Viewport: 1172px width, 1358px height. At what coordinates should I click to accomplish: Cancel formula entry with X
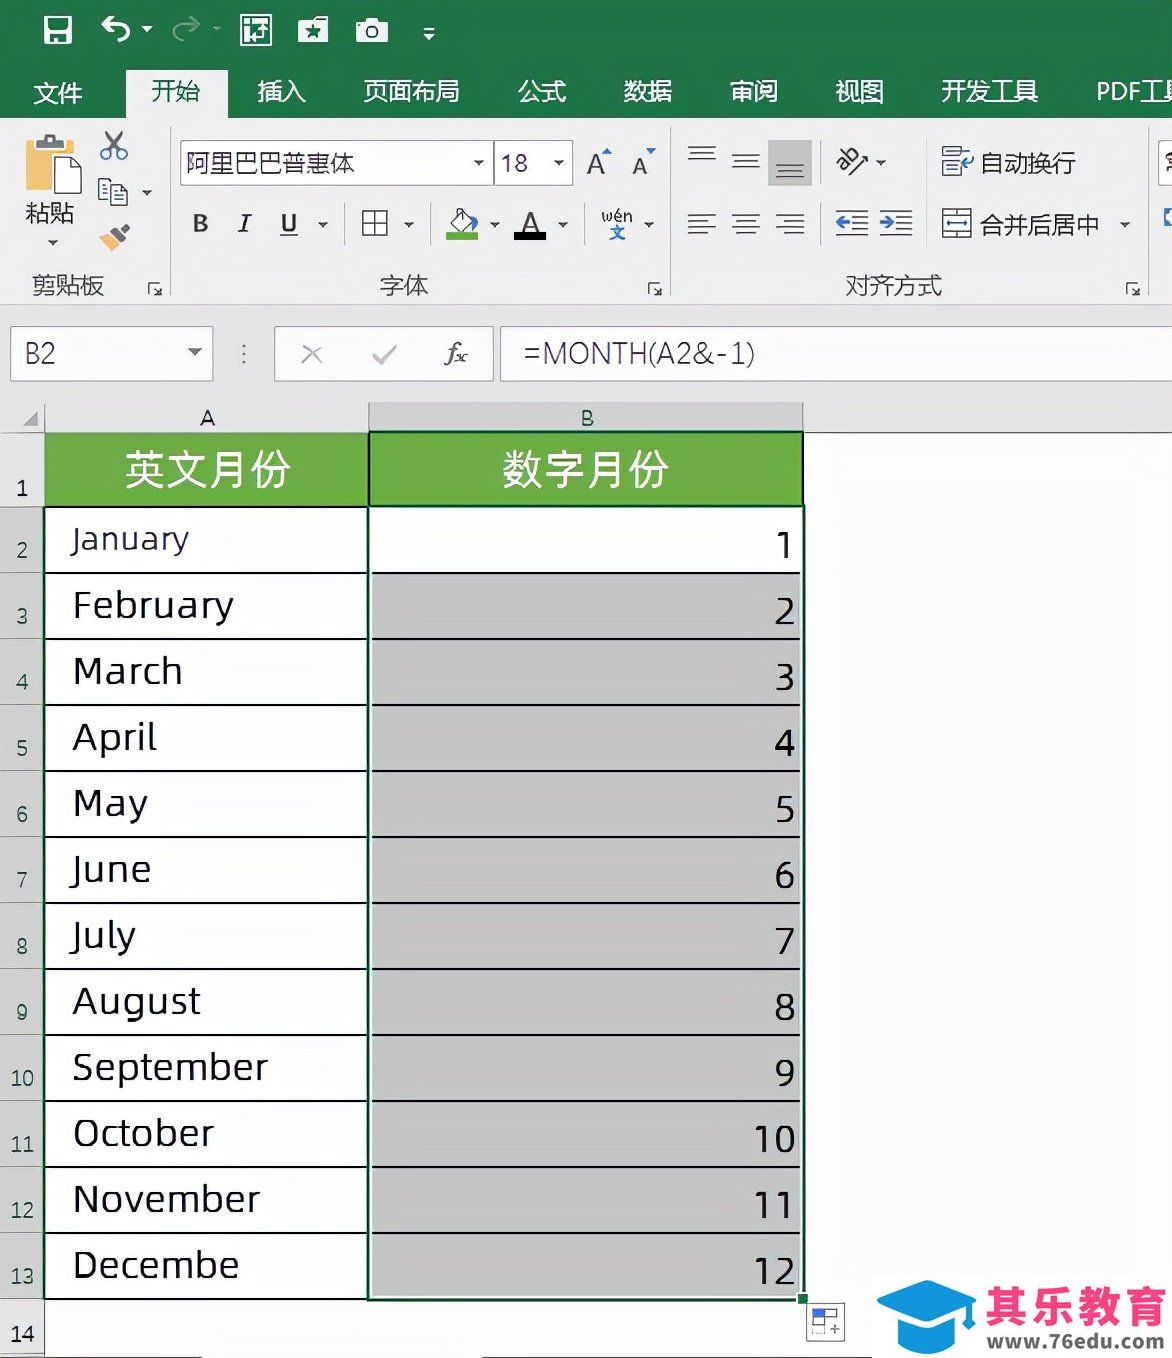pos(312,354)
